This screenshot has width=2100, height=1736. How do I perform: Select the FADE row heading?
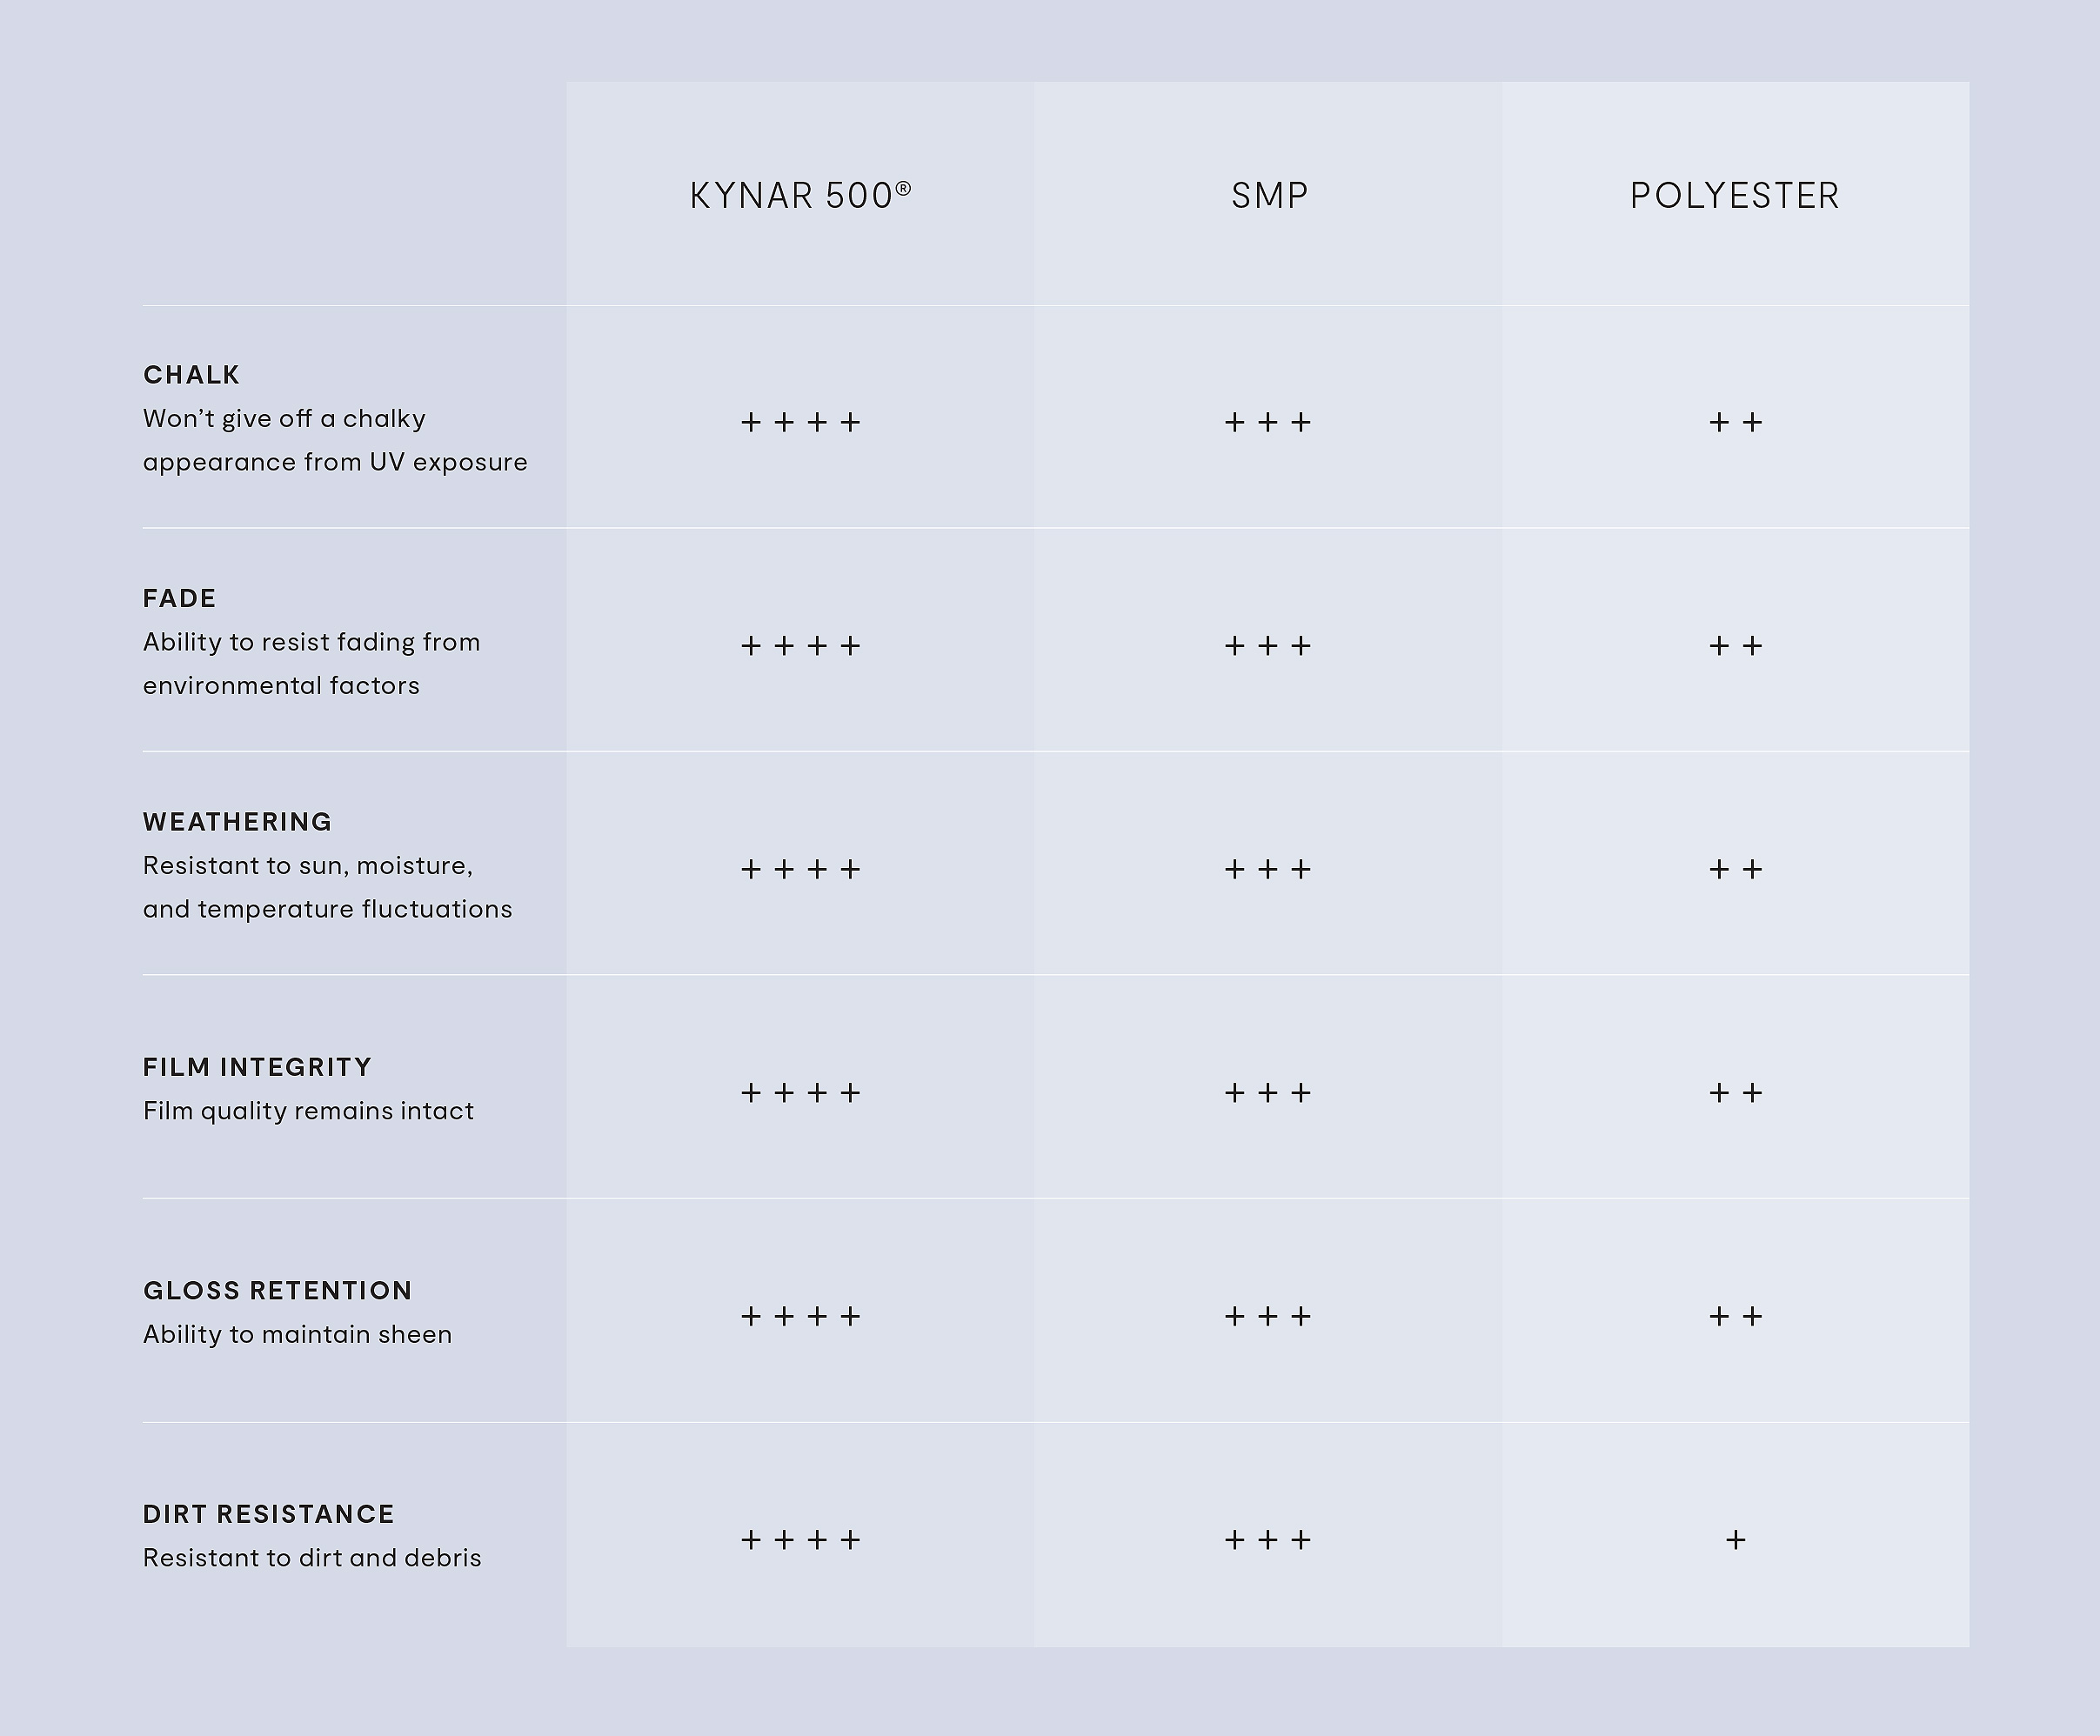point(180,598)
